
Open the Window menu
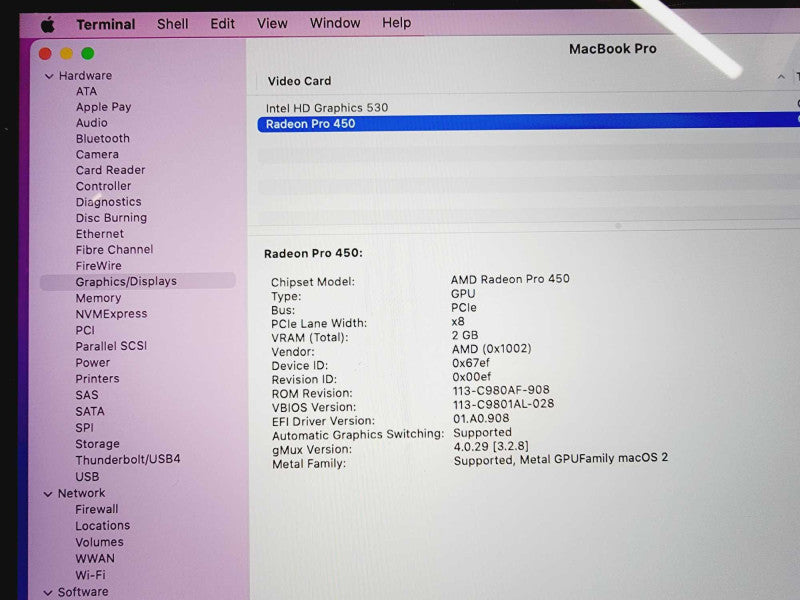tap(335, 23)
